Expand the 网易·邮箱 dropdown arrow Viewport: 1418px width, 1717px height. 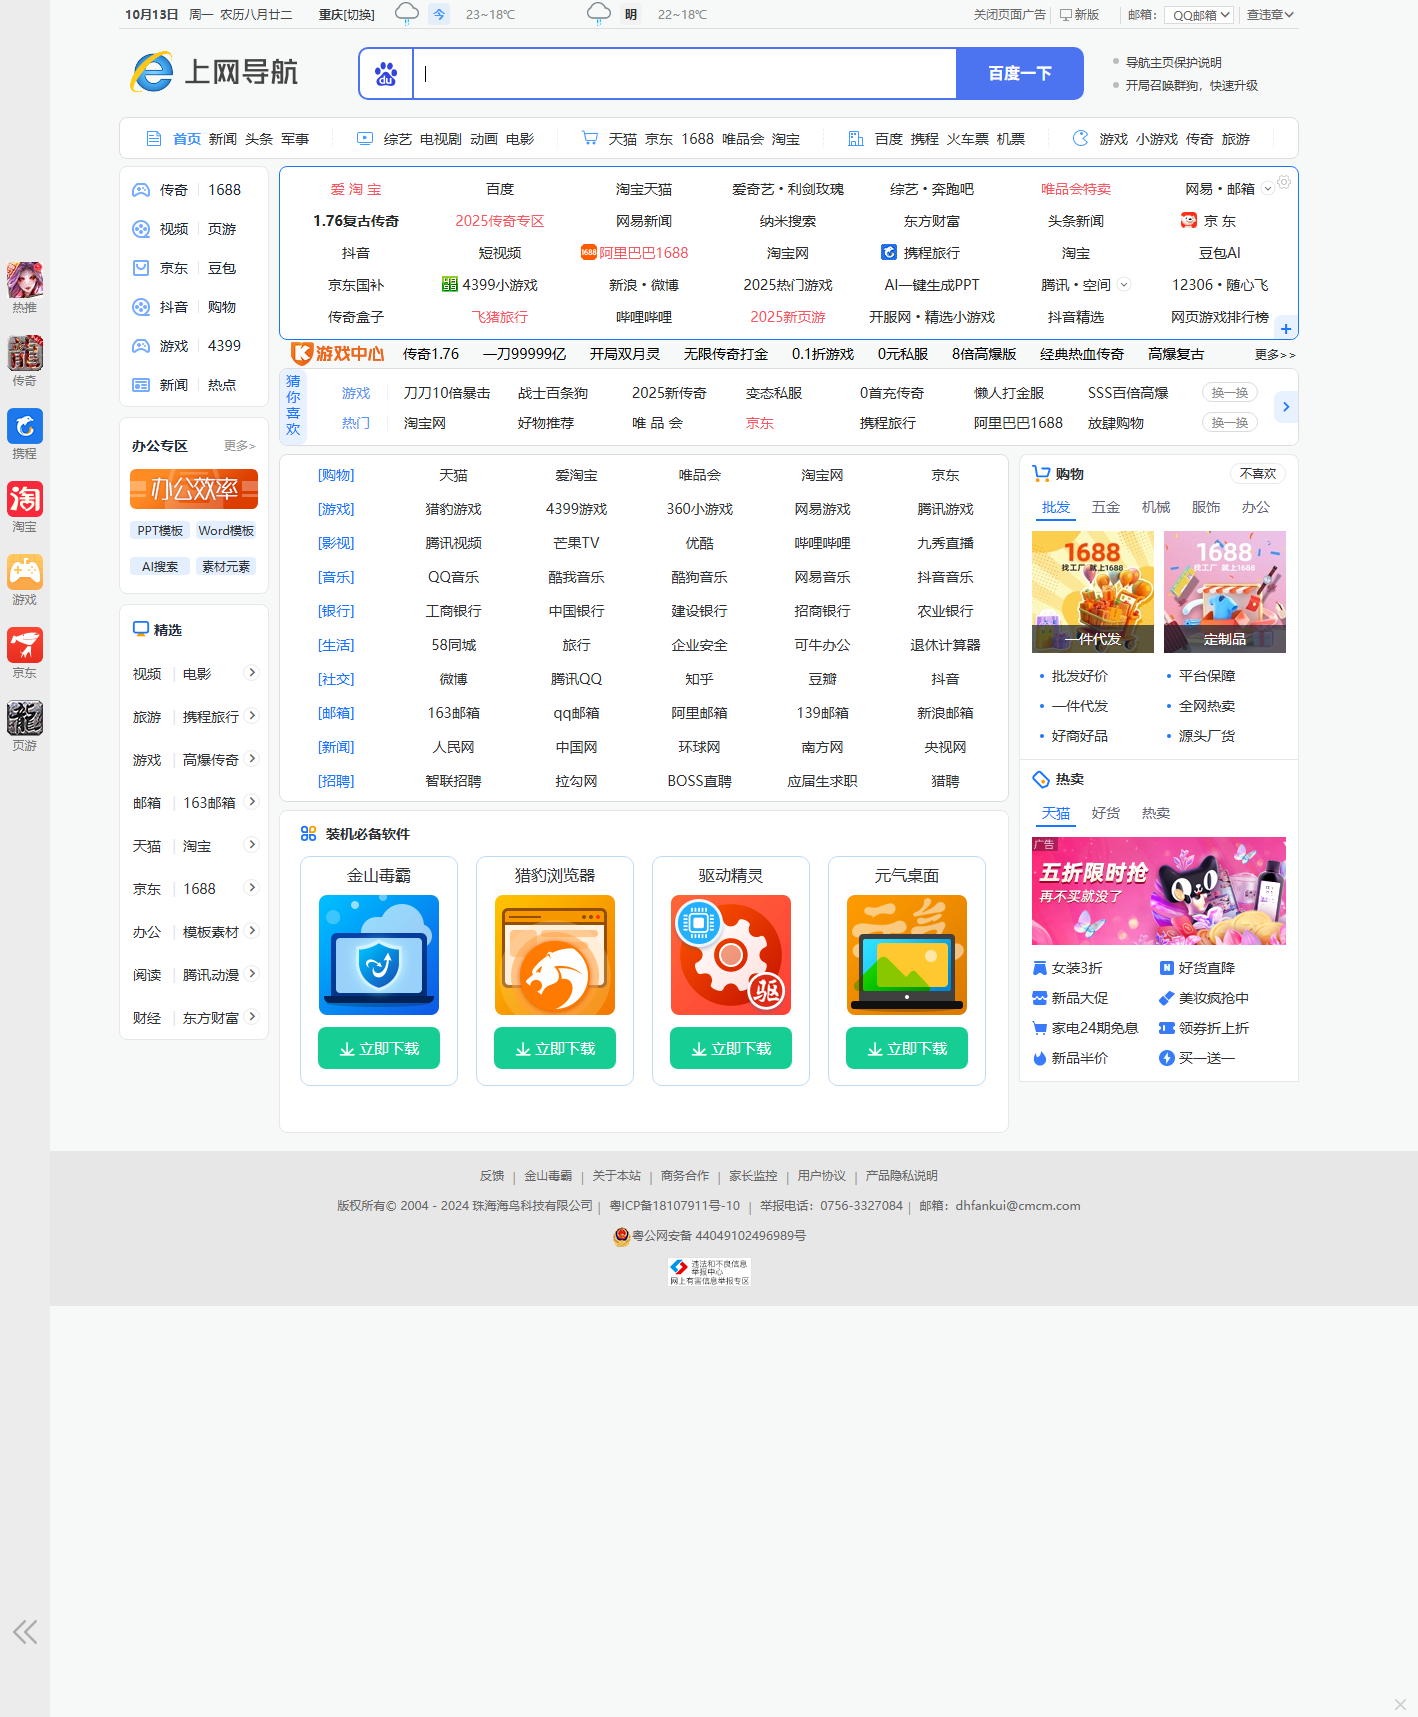(x=1268, y=189)
